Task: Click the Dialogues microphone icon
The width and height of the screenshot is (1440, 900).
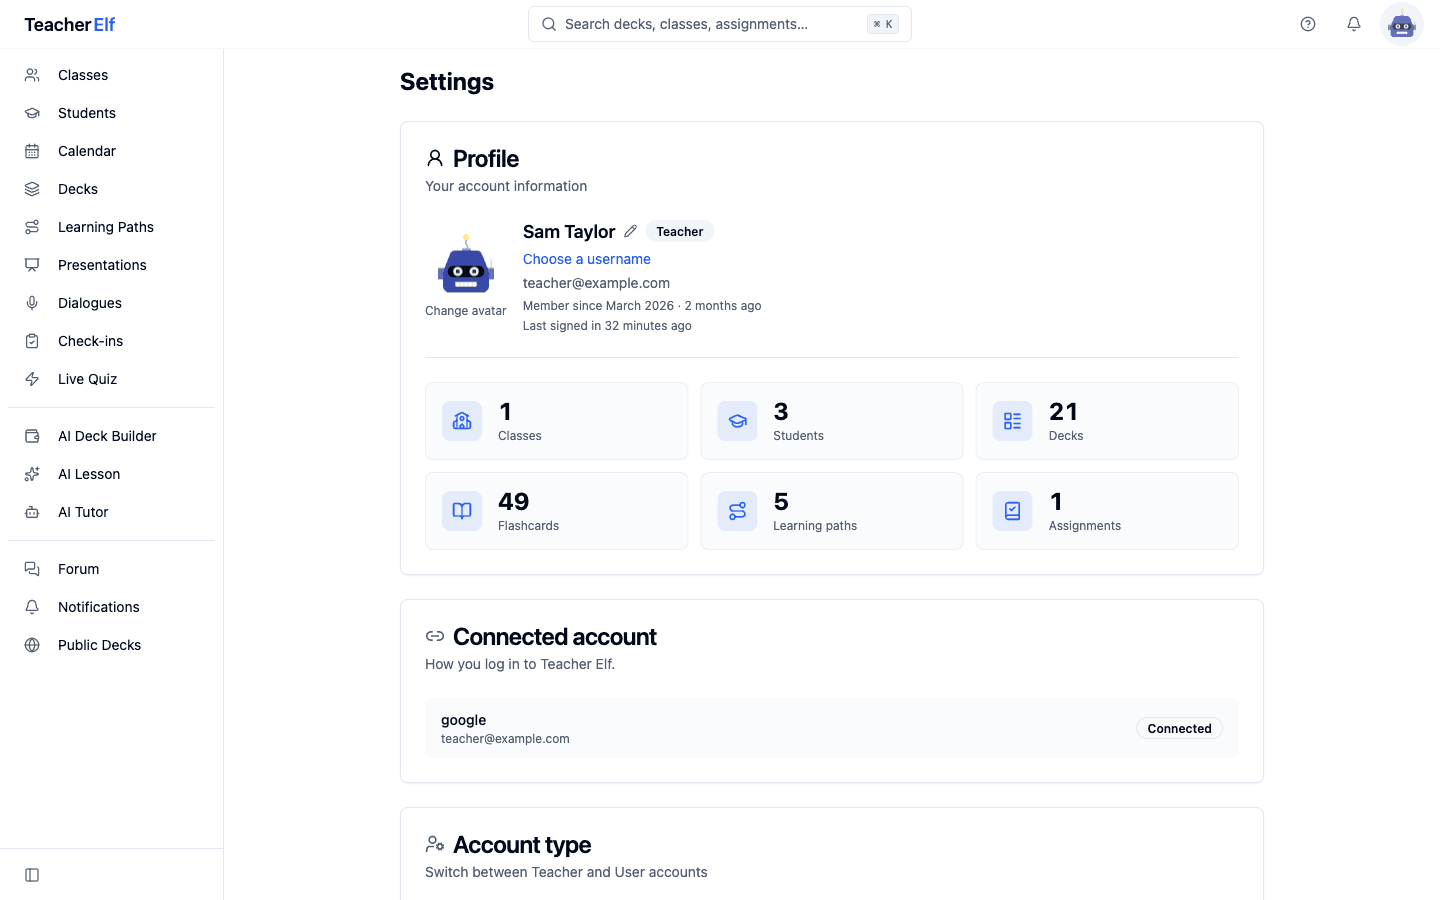Action: coord(32,303)
